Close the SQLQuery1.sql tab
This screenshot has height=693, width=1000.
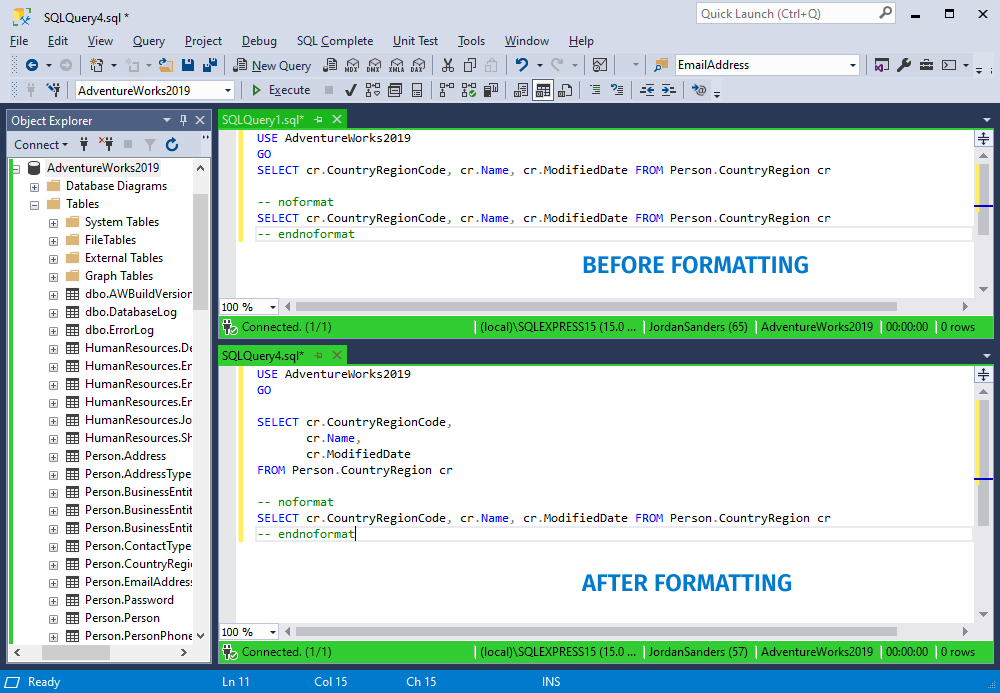point(337,119)
